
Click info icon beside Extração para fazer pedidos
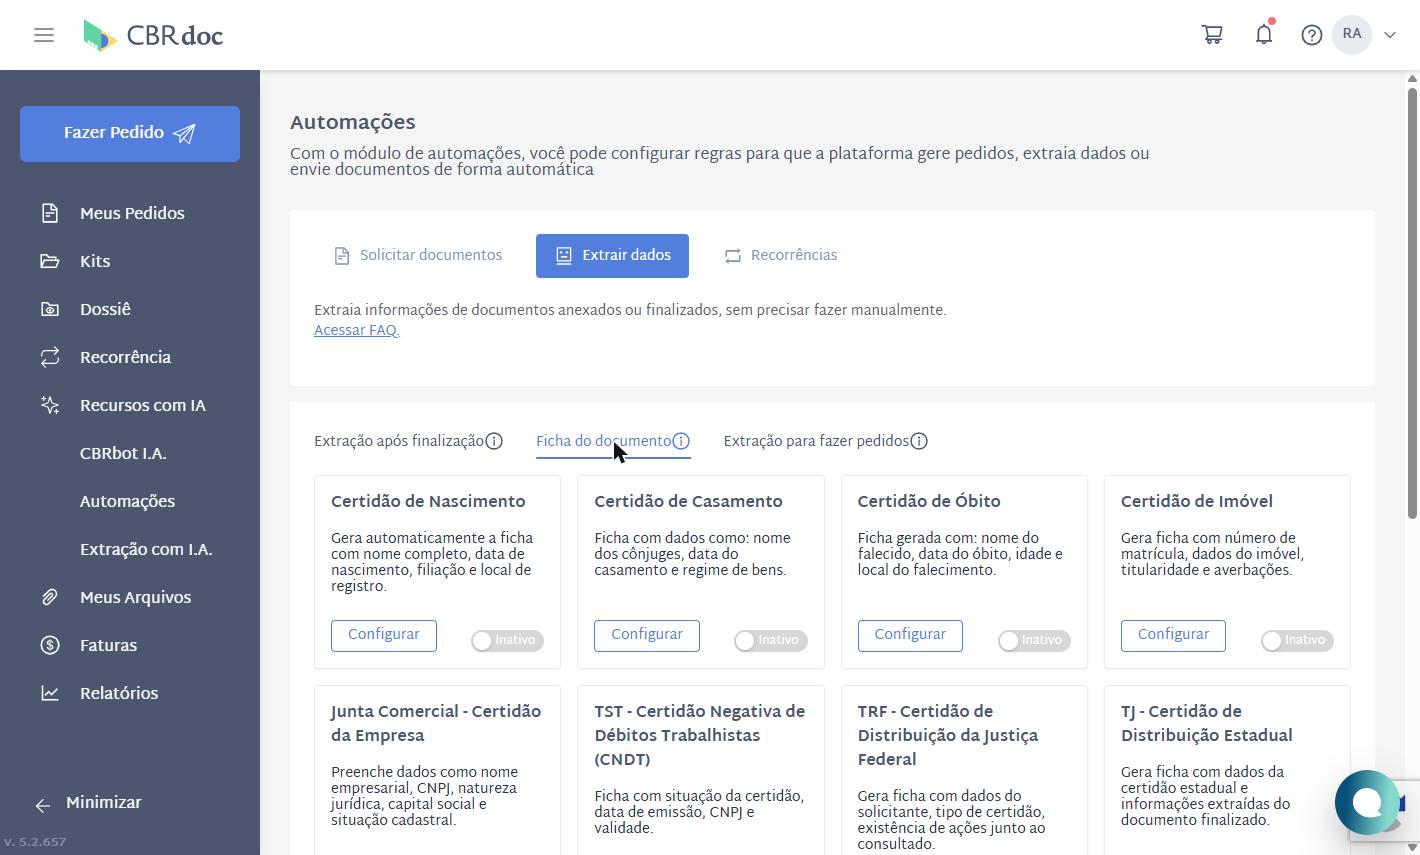919,441
